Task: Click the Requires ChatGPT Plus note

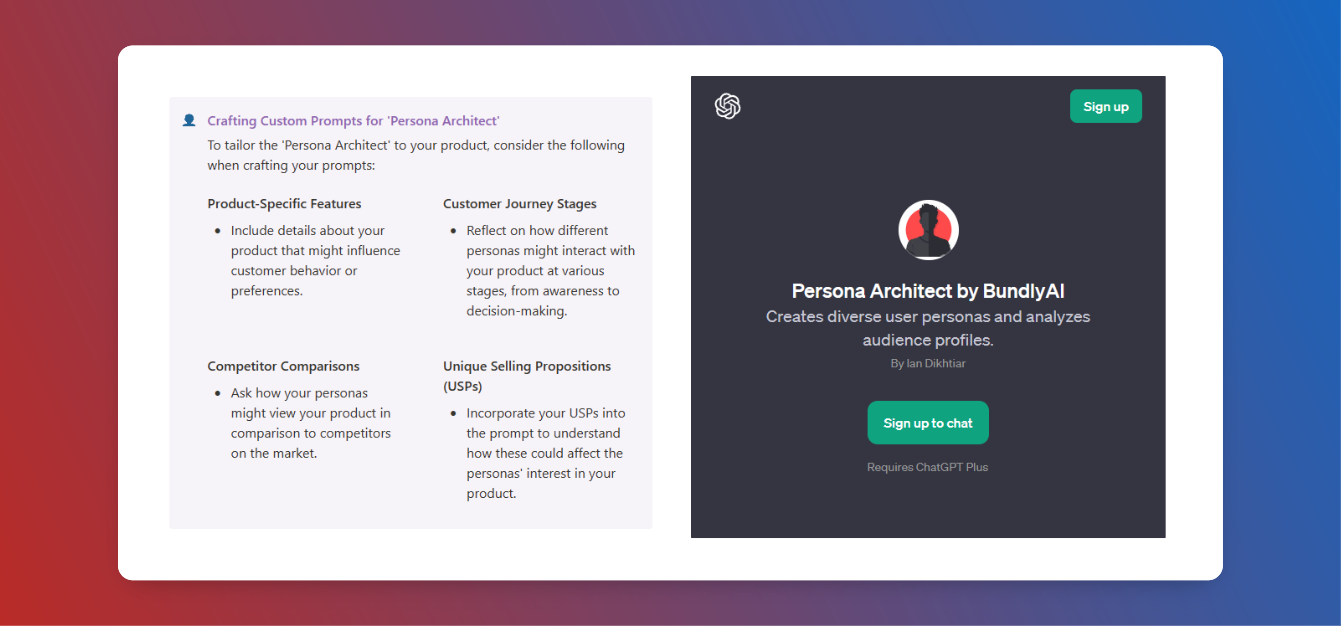Action: 927,467
